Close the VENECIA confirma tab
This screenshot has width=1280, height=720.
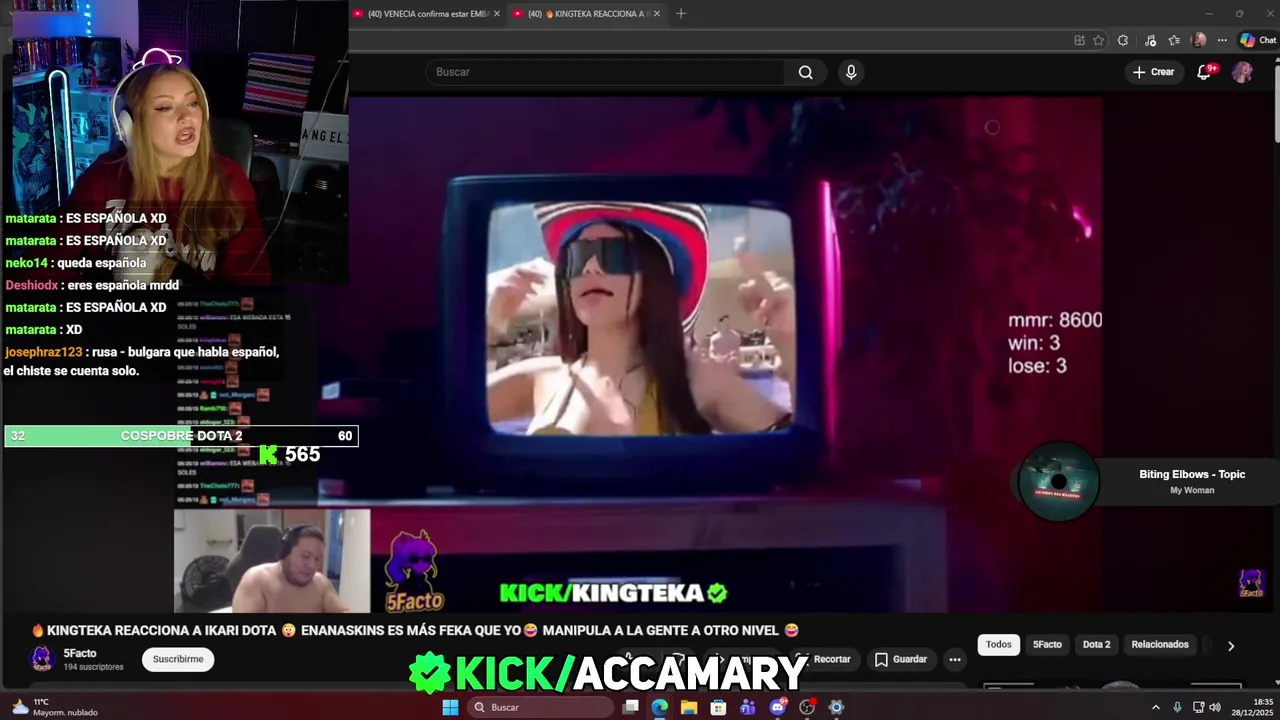coord(497,14)
